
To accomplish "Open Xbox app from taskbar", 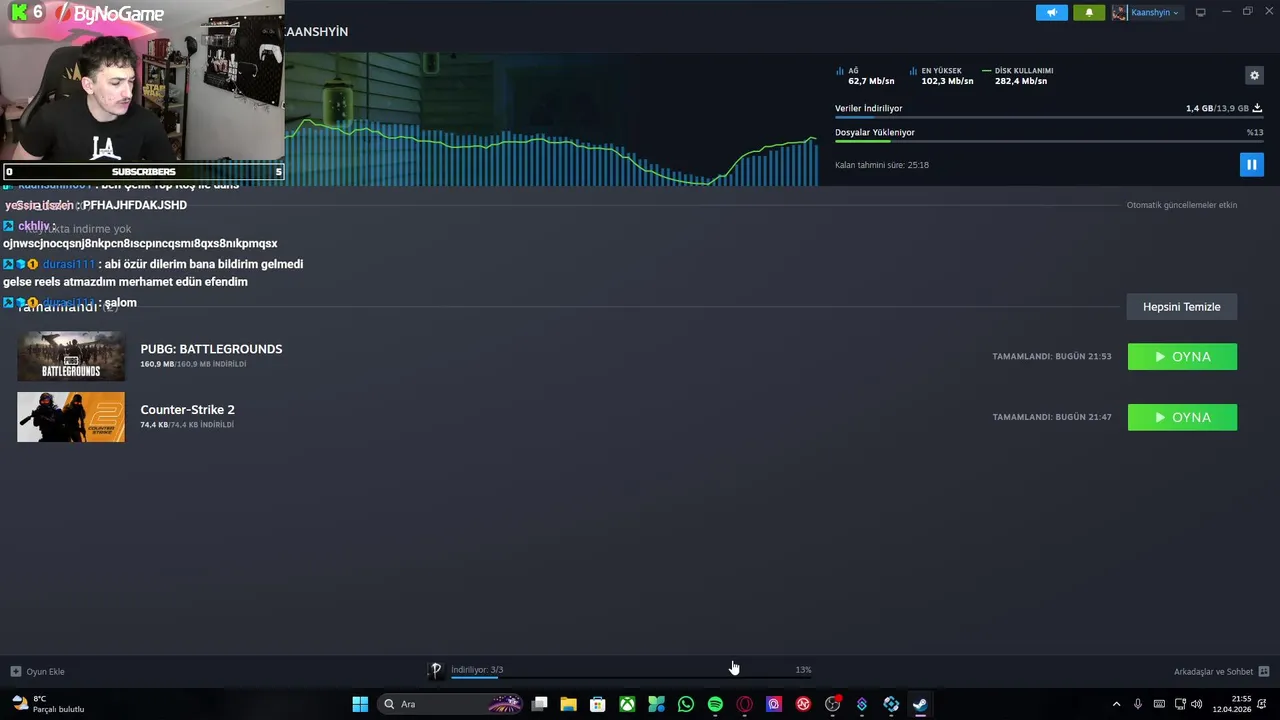I will pyautogui.click(x=627, y=704).
